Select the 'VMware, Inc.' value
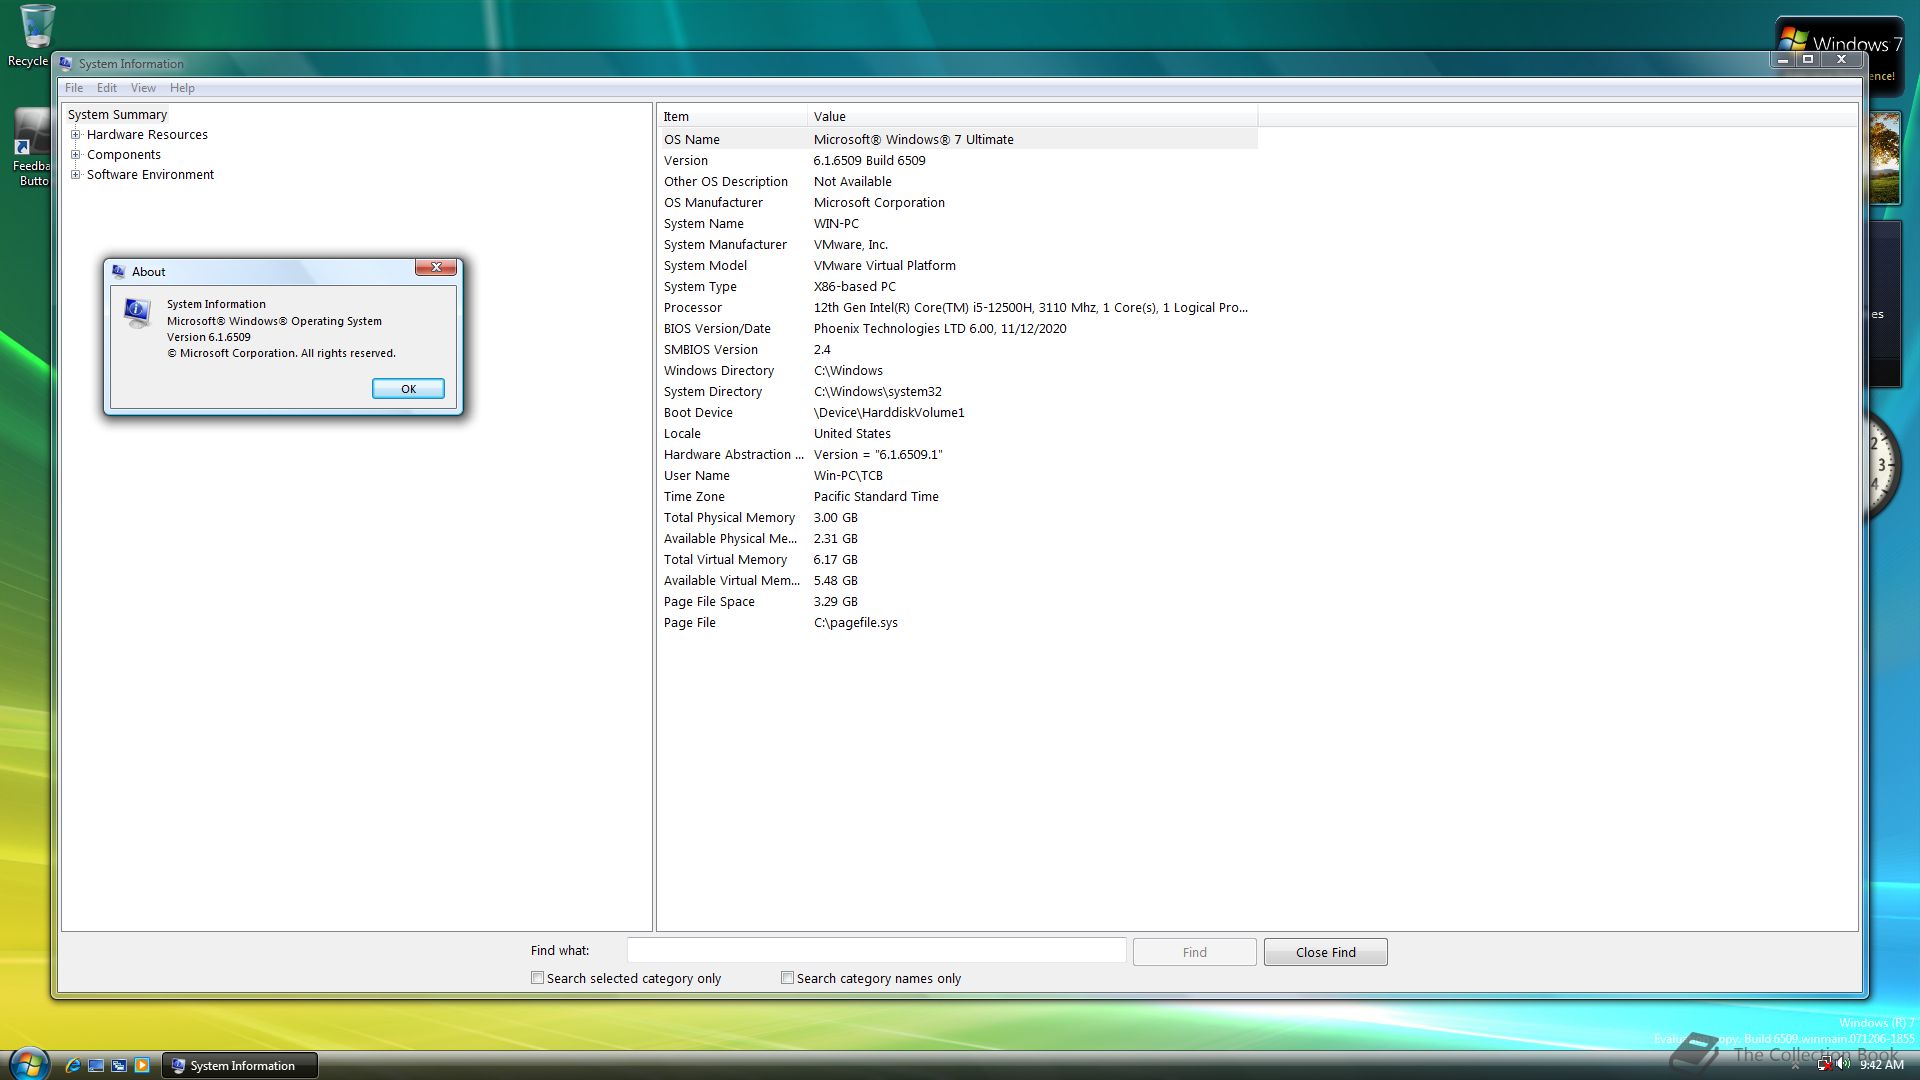The width and height of the screenshot is (1920, 1080). [x=850, y=245]
